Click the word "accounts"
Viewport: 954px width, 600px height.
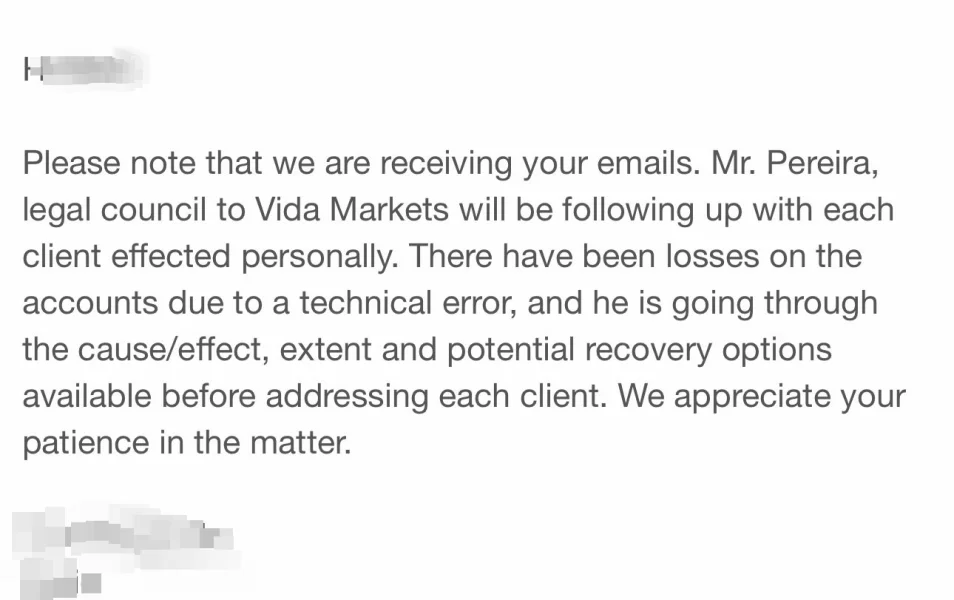click(91, 303)
